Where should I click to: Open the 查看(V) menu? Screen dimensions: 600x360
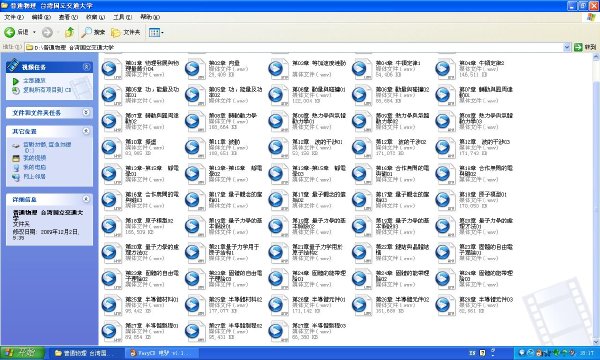tap(68, 17)
